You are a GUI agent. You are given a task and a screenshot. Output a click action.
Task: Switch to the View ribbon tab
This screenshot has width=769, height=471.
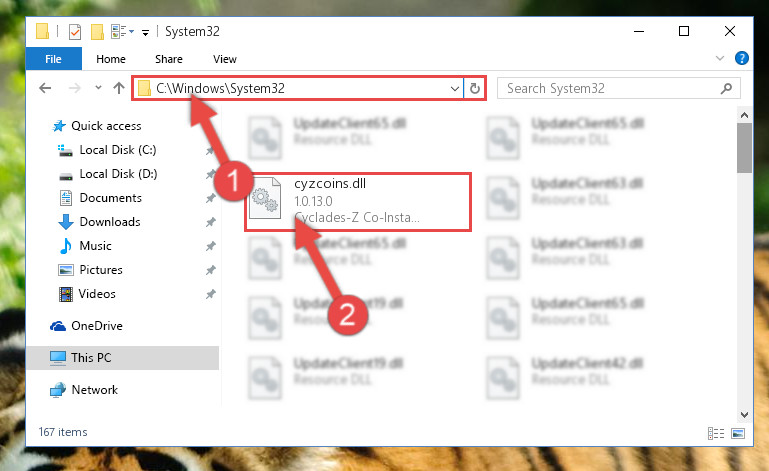point(225,59)
